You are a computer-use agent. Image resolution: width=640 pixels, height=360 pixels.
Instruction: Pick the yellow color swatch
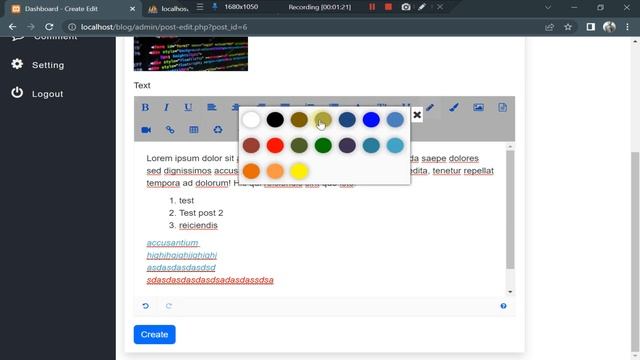(x=299, y=171)
